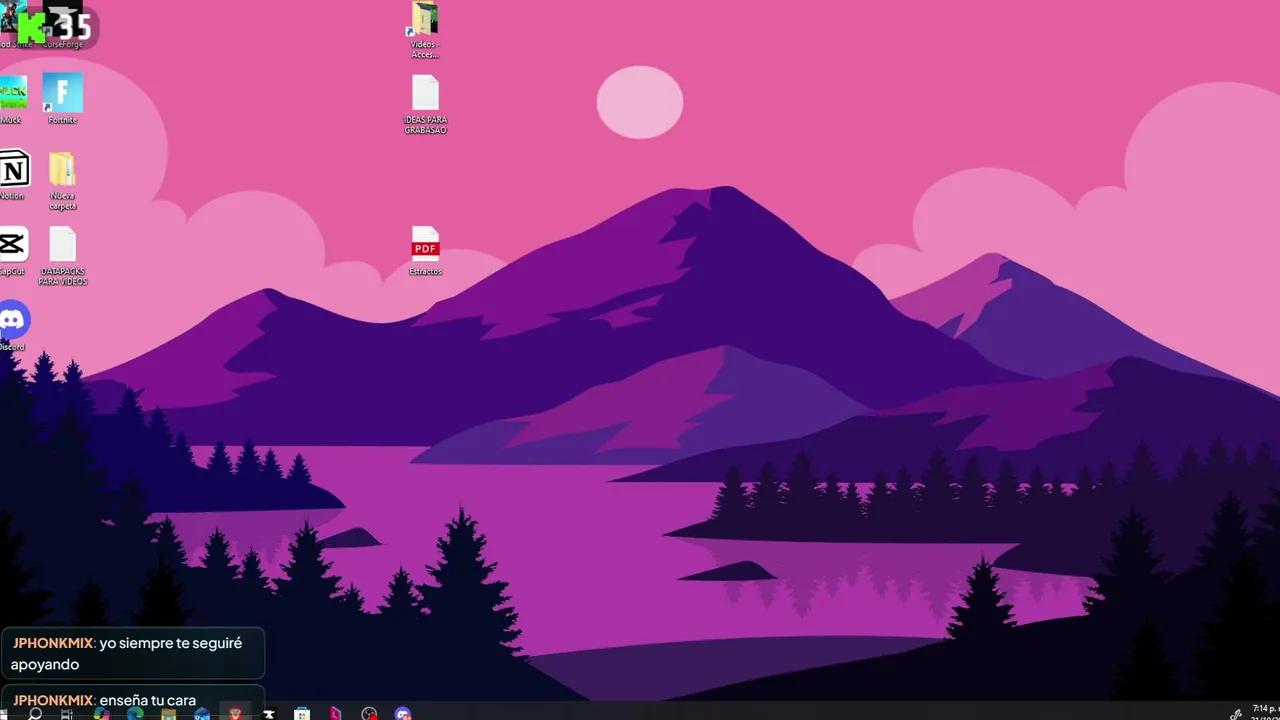Click the chat message "yo siempre te seguiré apoyando"
This screenshot has height=720, width=1280.
pyautogui.click(x=127, y=653)
